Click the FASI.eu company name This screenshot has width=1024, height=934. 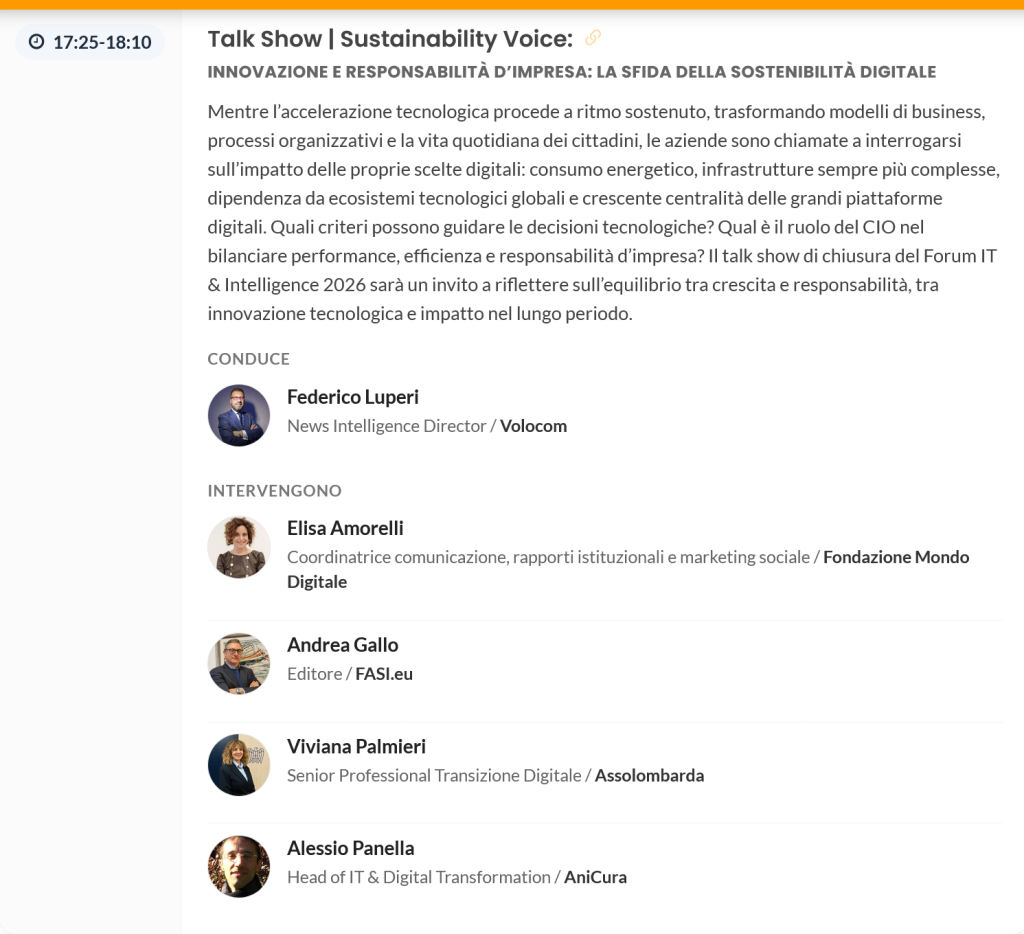tap(384, 674)
